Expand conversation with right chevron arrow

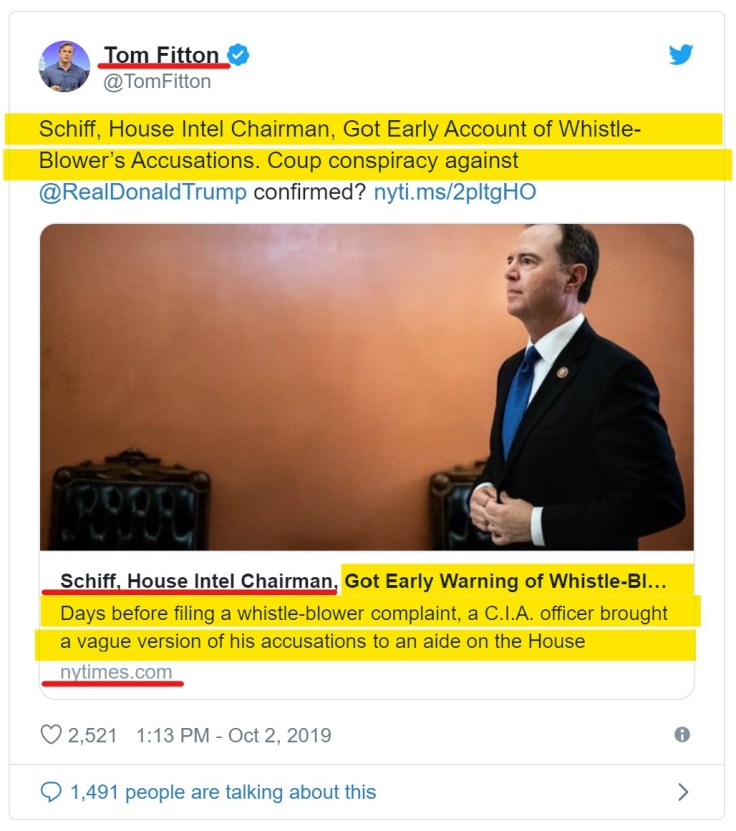[683, 792]
